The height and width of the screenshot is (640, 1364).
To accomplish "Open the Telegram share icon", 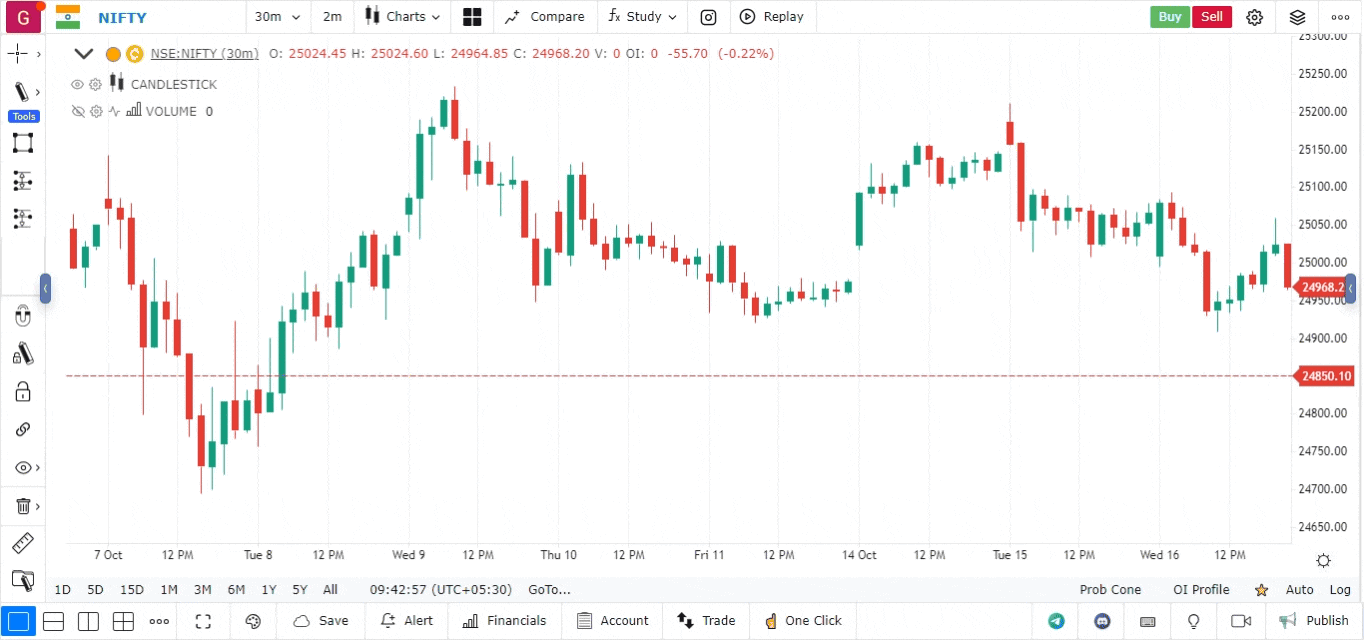I will click(x=1056, y=621).
